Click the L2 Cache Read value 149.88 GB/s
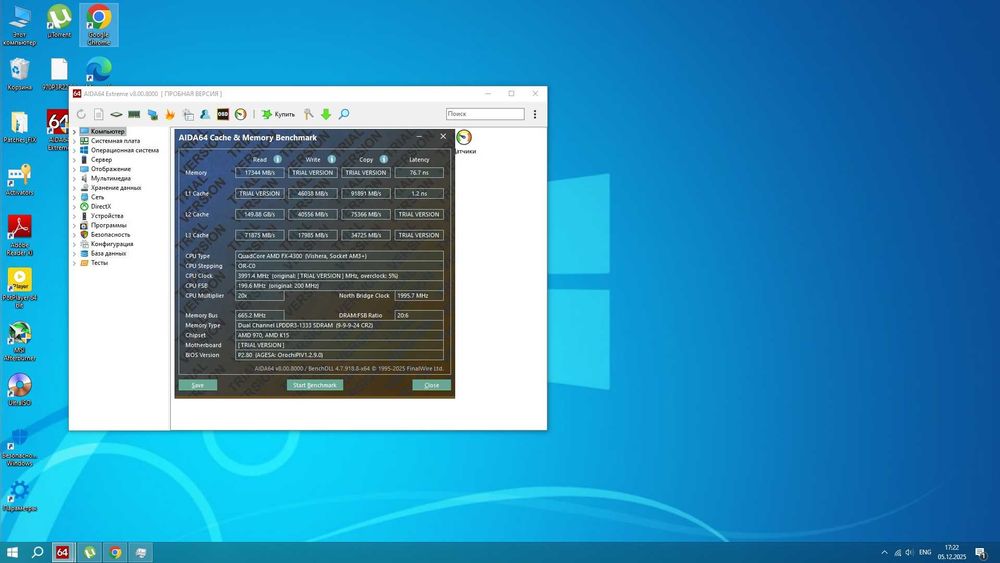The image size is (1000, 563). [260, 214]
